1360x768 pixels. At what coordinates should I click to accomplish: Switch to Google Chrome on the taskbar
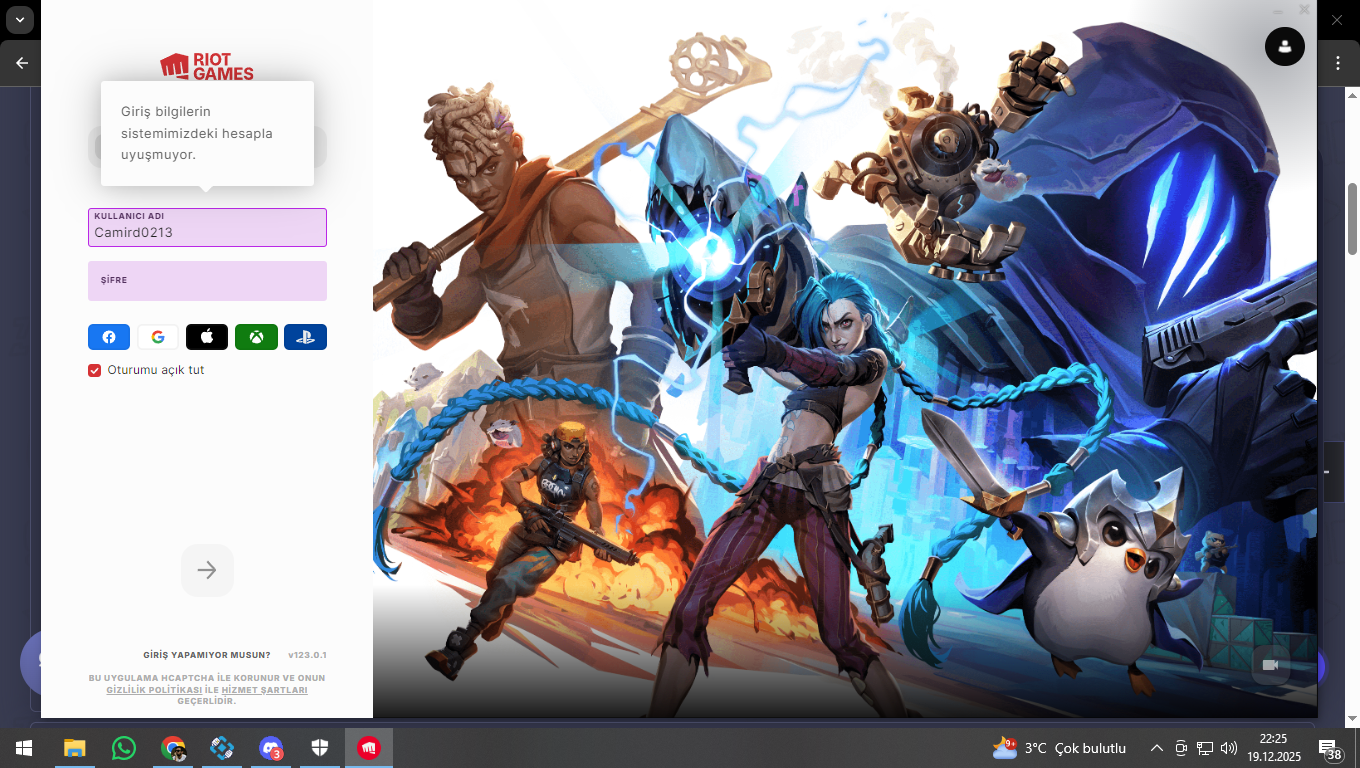(x=173, y=748)
